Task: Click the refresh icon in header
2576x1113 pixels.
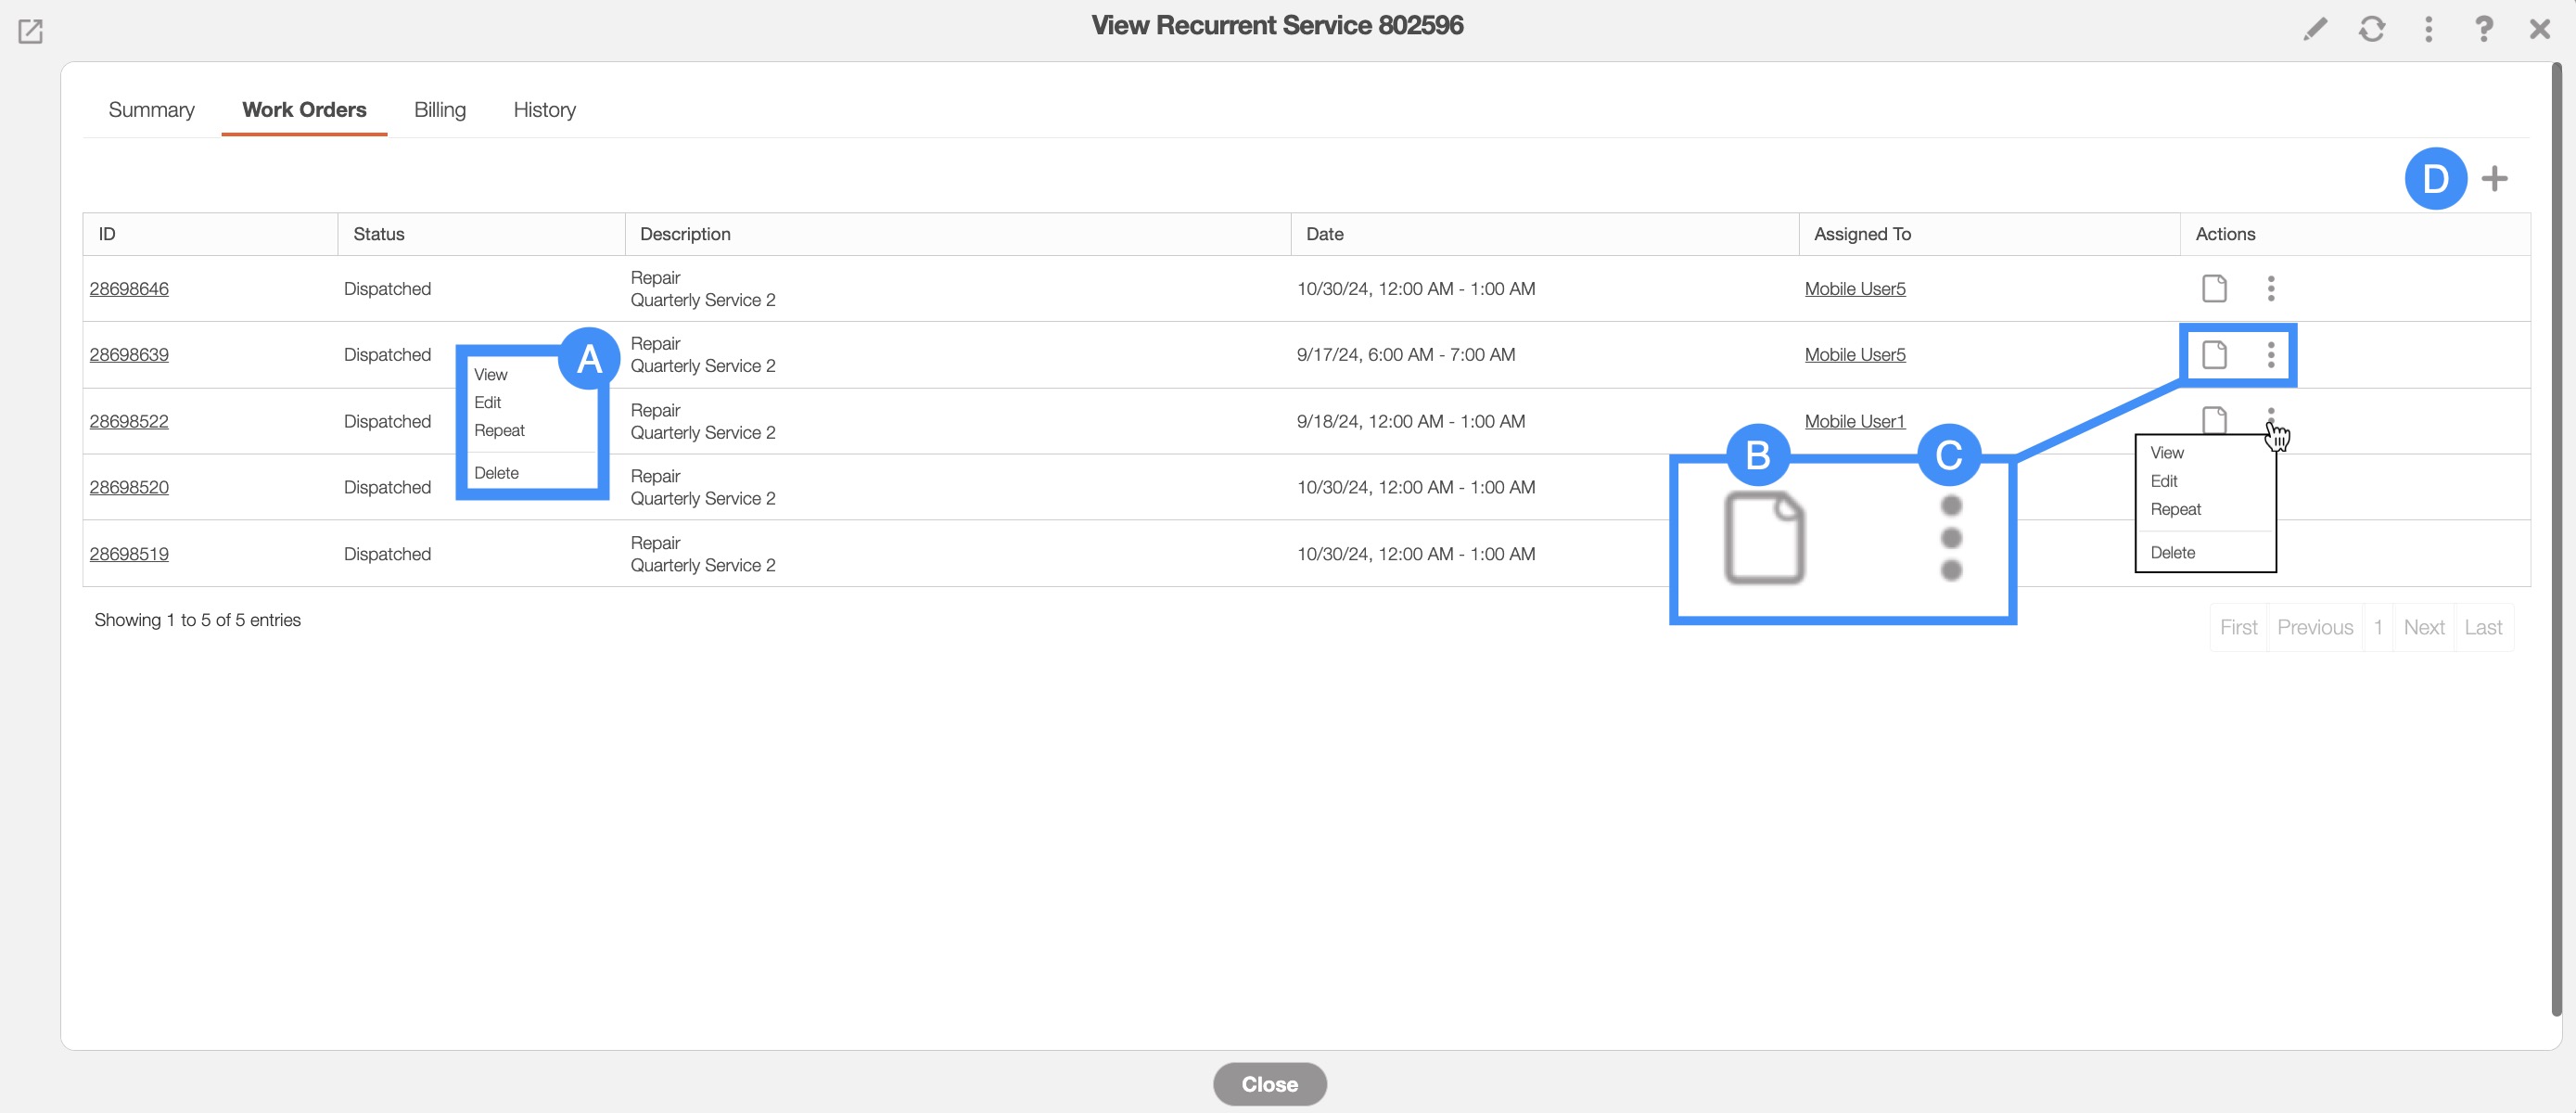Action: click(2372, 29)
